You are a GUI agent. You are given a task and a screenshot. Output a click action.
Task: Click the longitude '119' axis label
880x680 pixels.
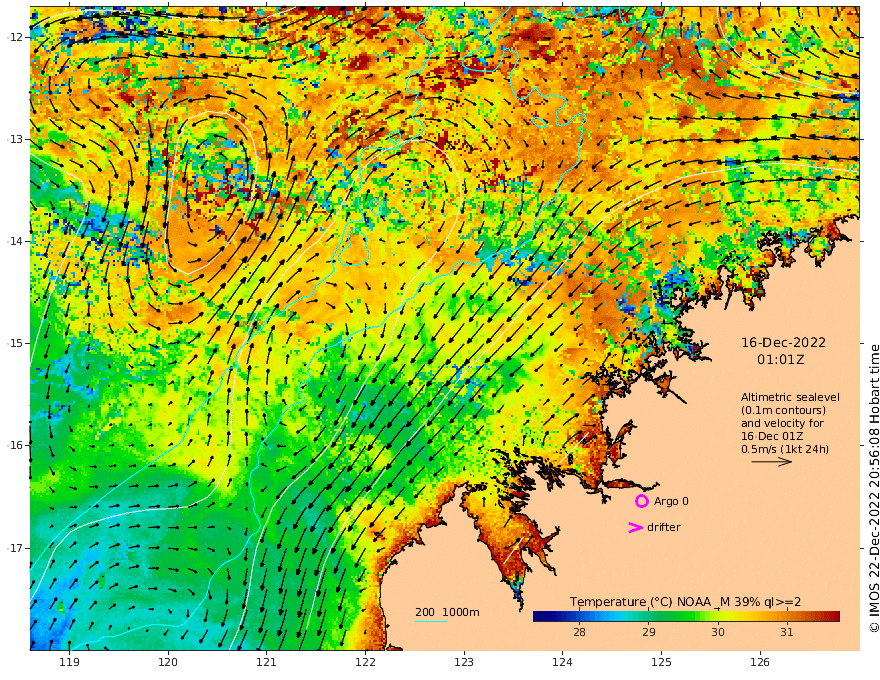click(69, 662)
